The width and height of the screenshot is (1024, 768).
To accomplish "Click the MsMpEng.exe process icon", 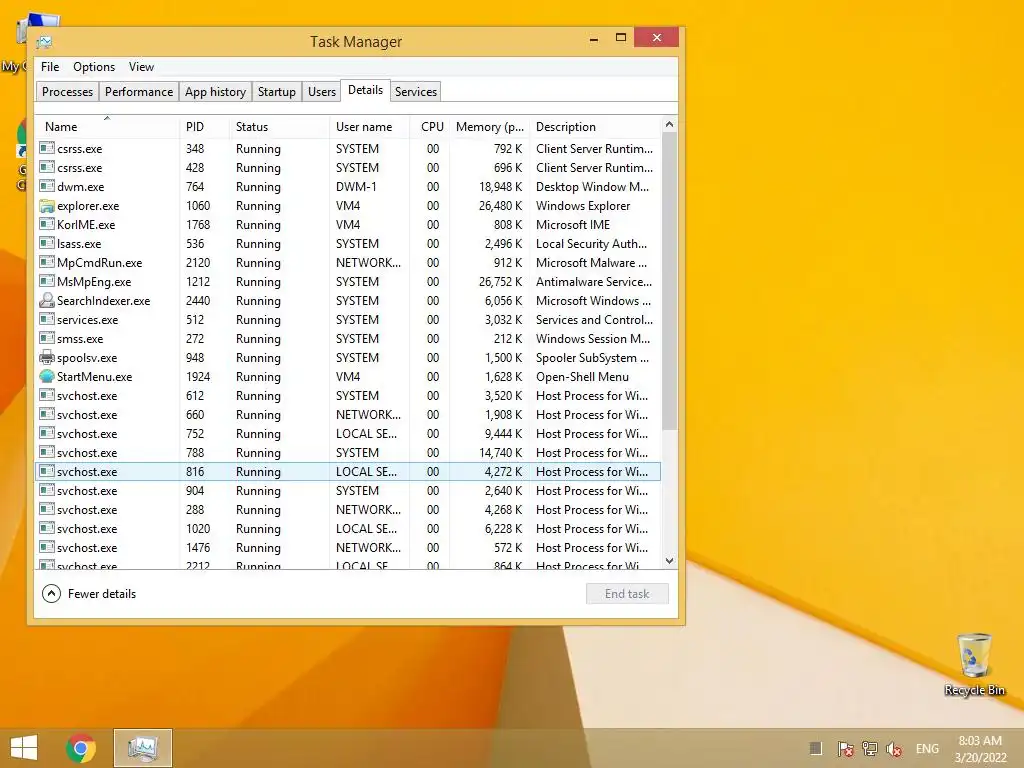I will tap(46, 281).
